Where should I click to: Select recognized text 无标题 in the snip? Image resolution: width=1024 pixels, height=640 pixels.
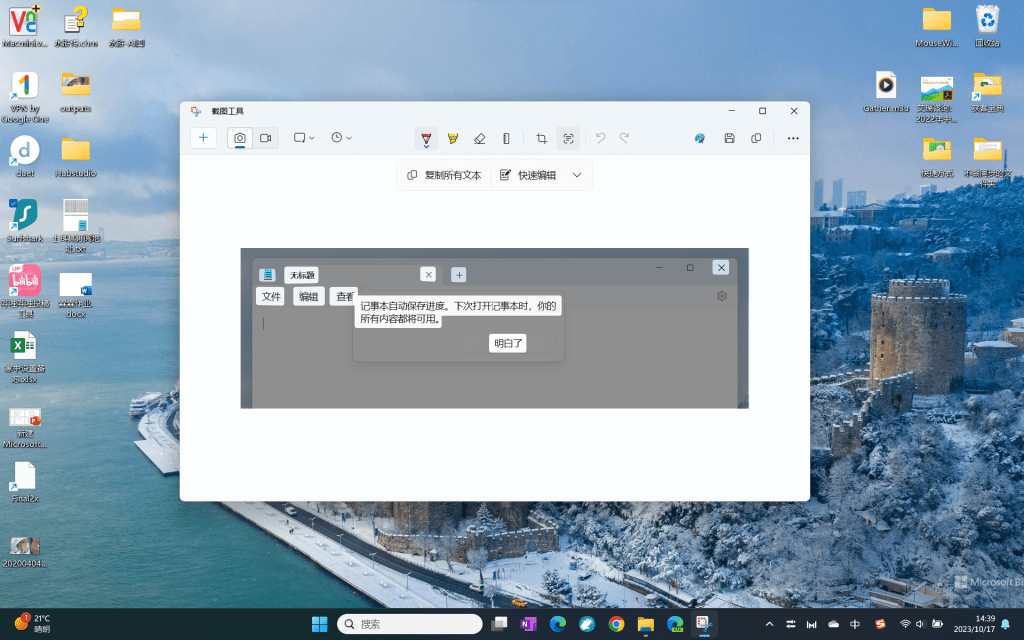coord(302,275)
